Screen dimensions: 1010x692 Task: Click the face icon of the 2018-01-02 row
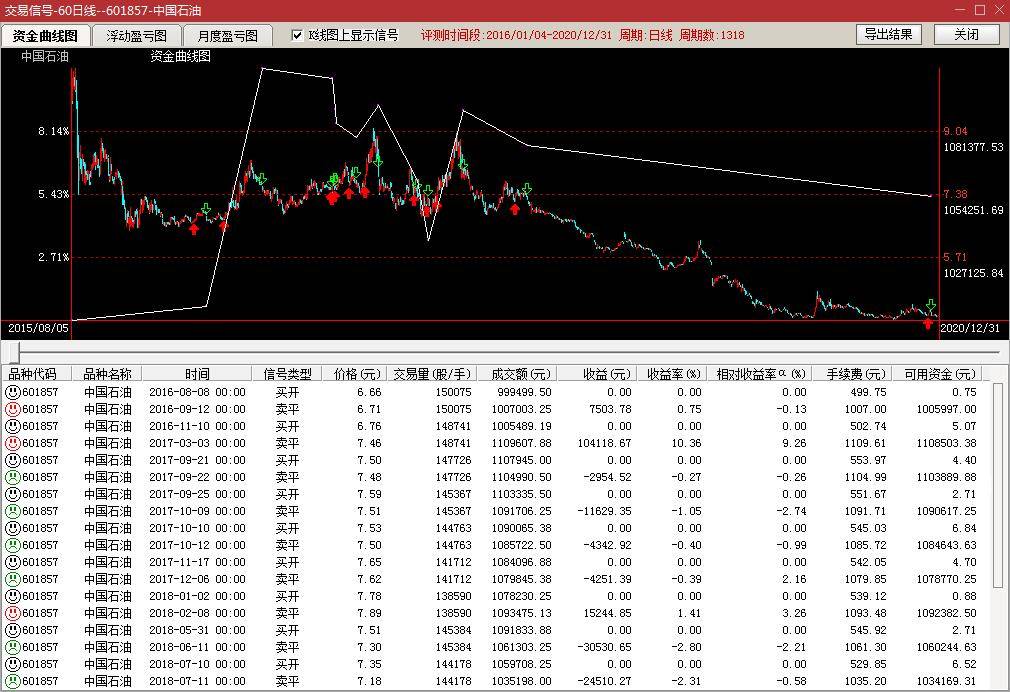tap(12, 596)
